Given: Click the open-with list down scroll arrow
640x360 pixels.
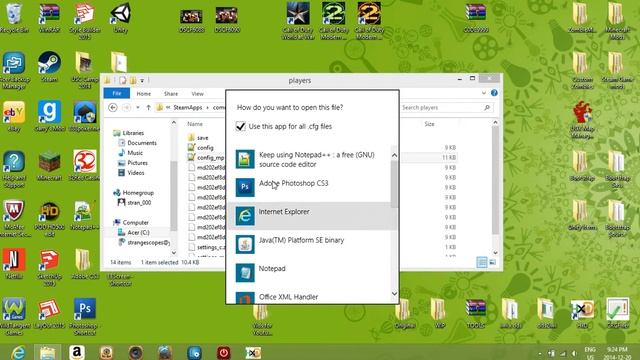Looking at the screenshot, I should [x=394, y=293].
